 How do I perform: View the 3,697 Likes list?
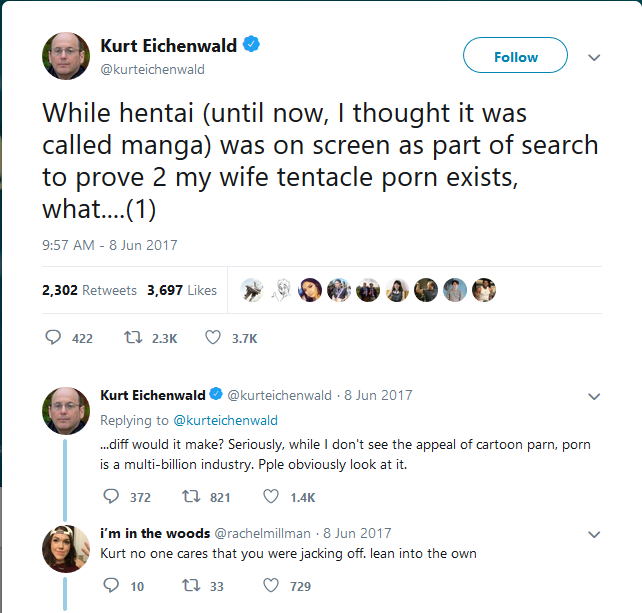click(181, 290)
